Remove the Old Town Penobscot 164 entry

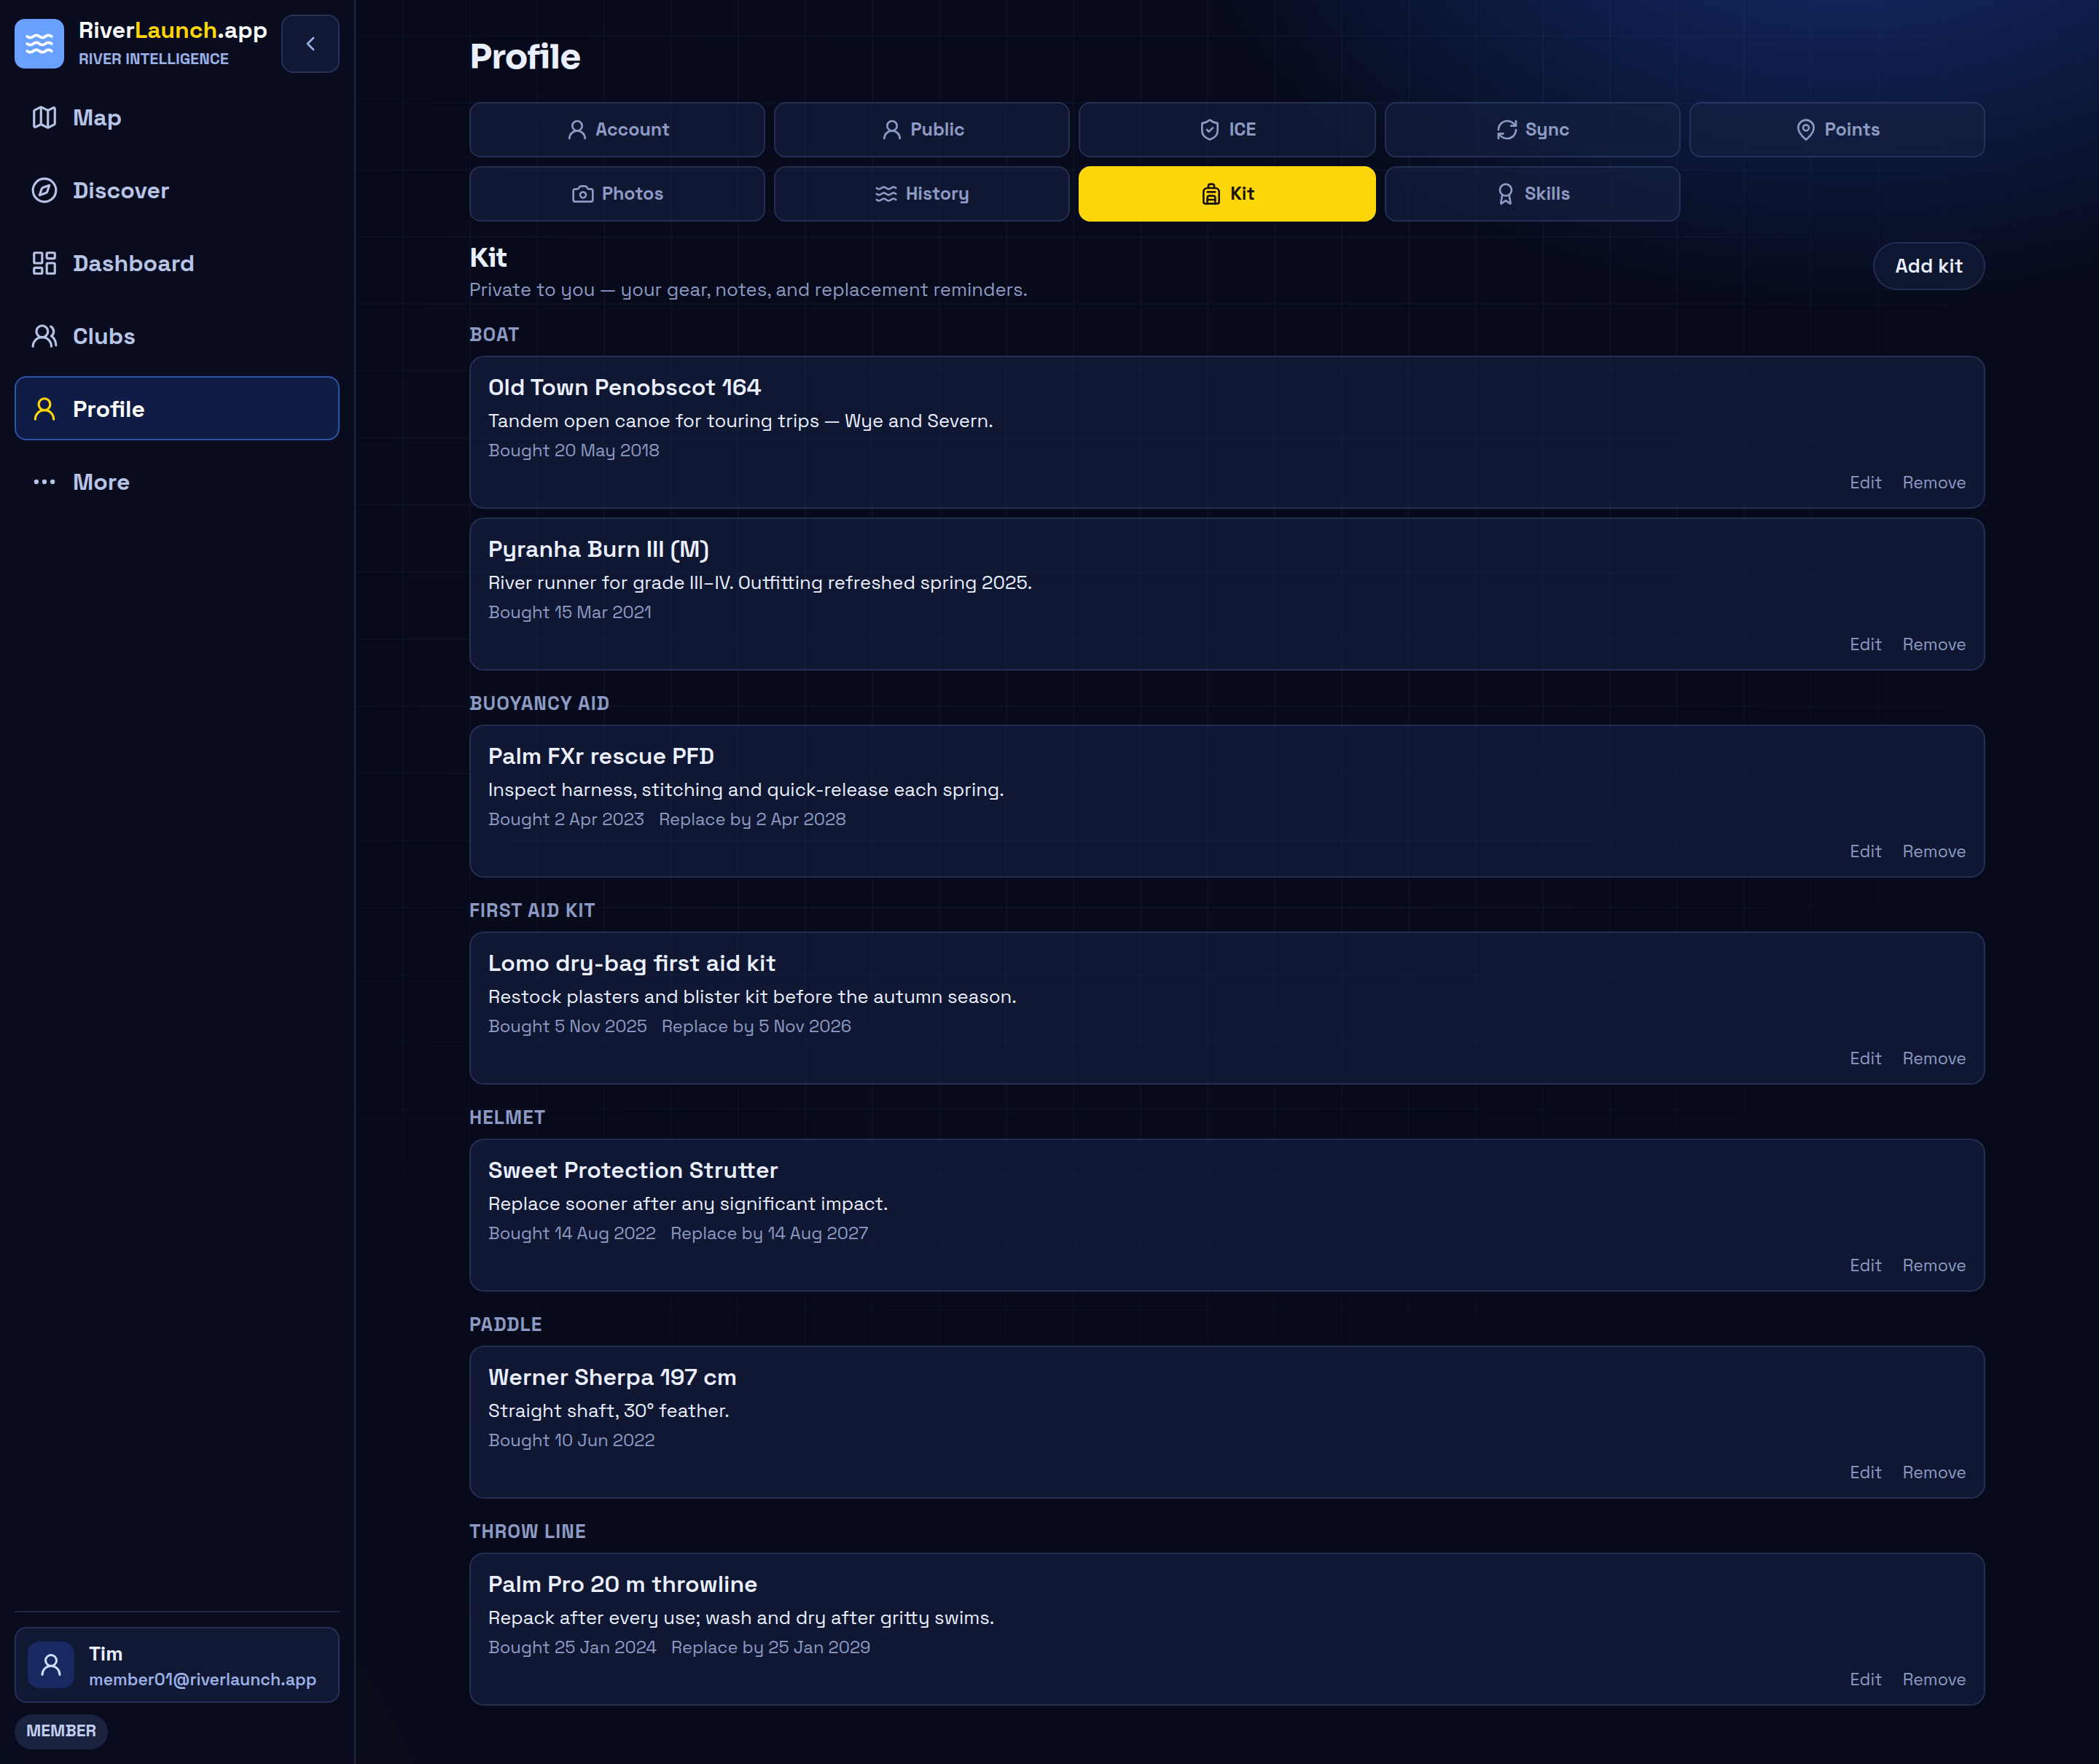pos(1934,483)
